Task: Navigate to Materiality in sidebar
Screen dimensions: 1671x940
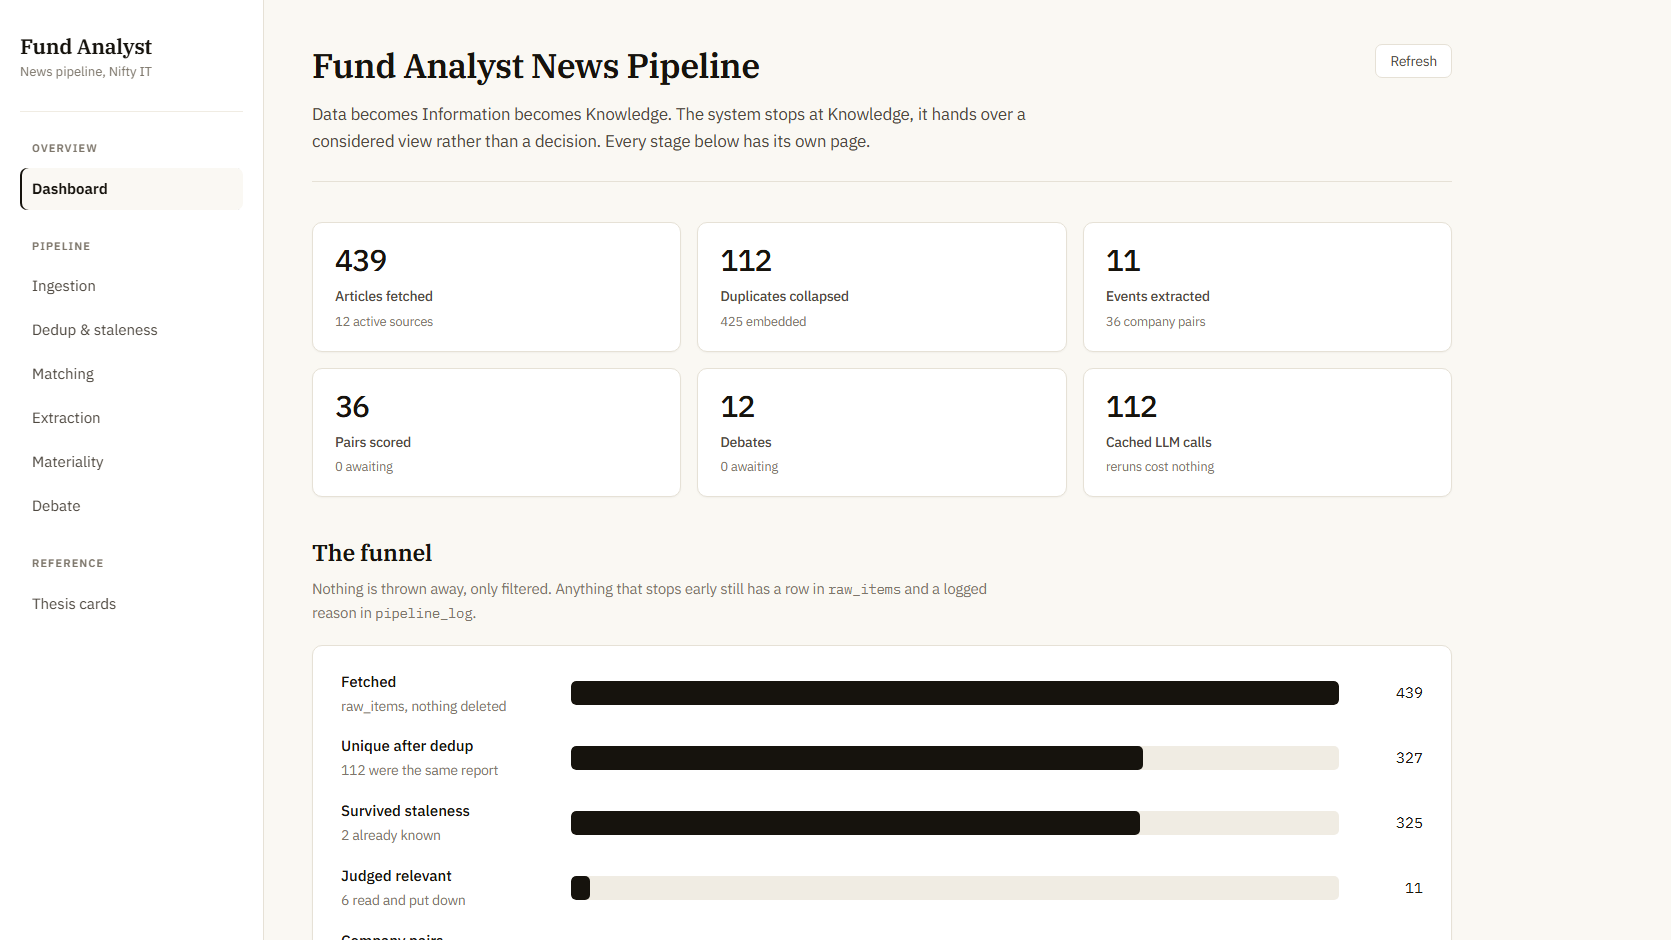Action: [131, 462]
